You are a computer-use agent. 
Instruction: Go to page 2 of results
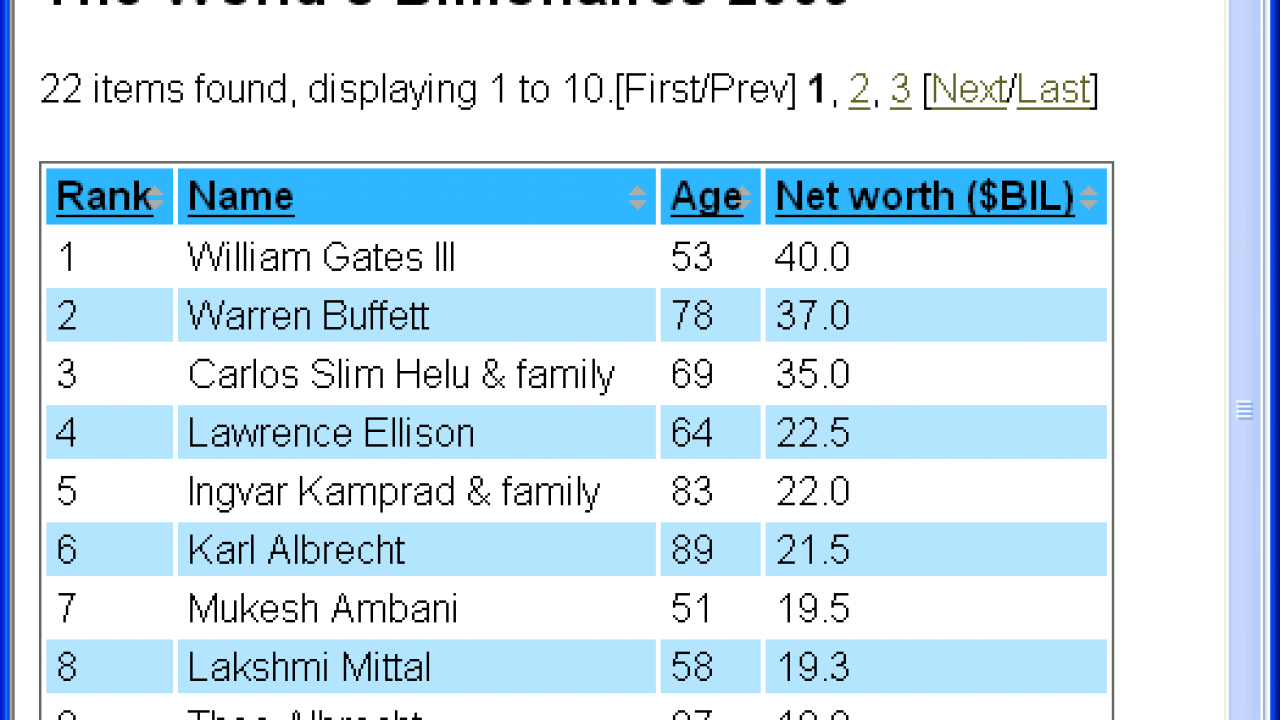point(859,90)
